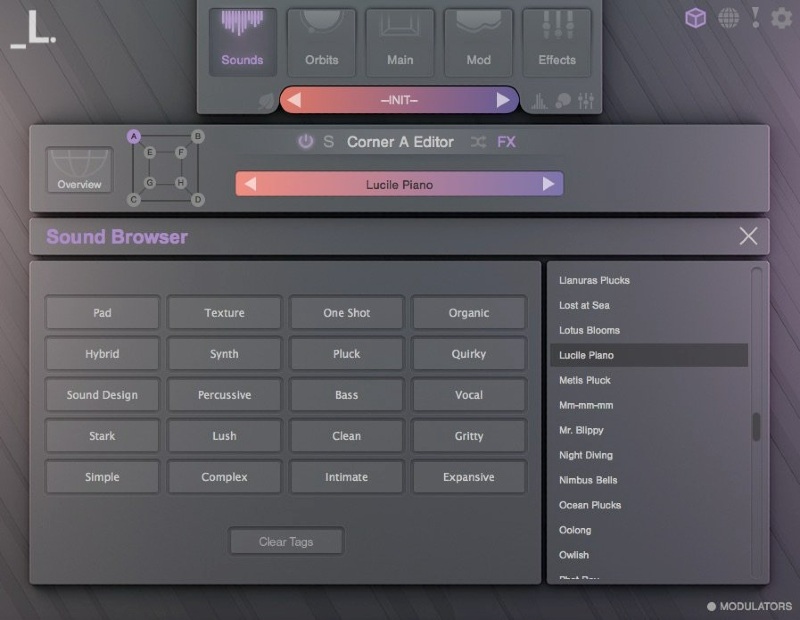The height and width of the screenshot is (620, 800).
Task: Enable the Pluck sound tag
Action: (346, 353)
